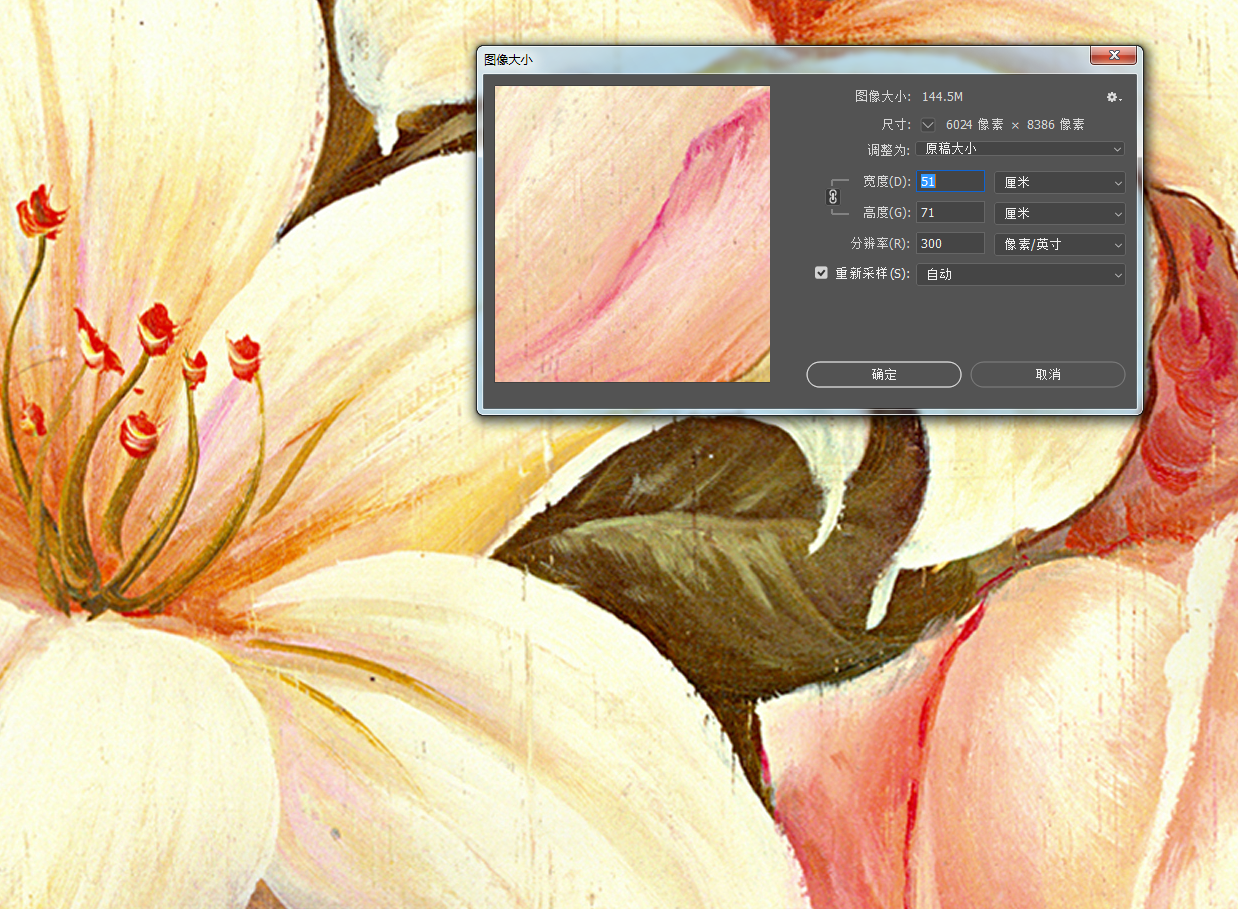The height and width of the screenshot is (909, 1238).
Task: Open the gear settings menu in dialog
Action: coord(1114,97)
